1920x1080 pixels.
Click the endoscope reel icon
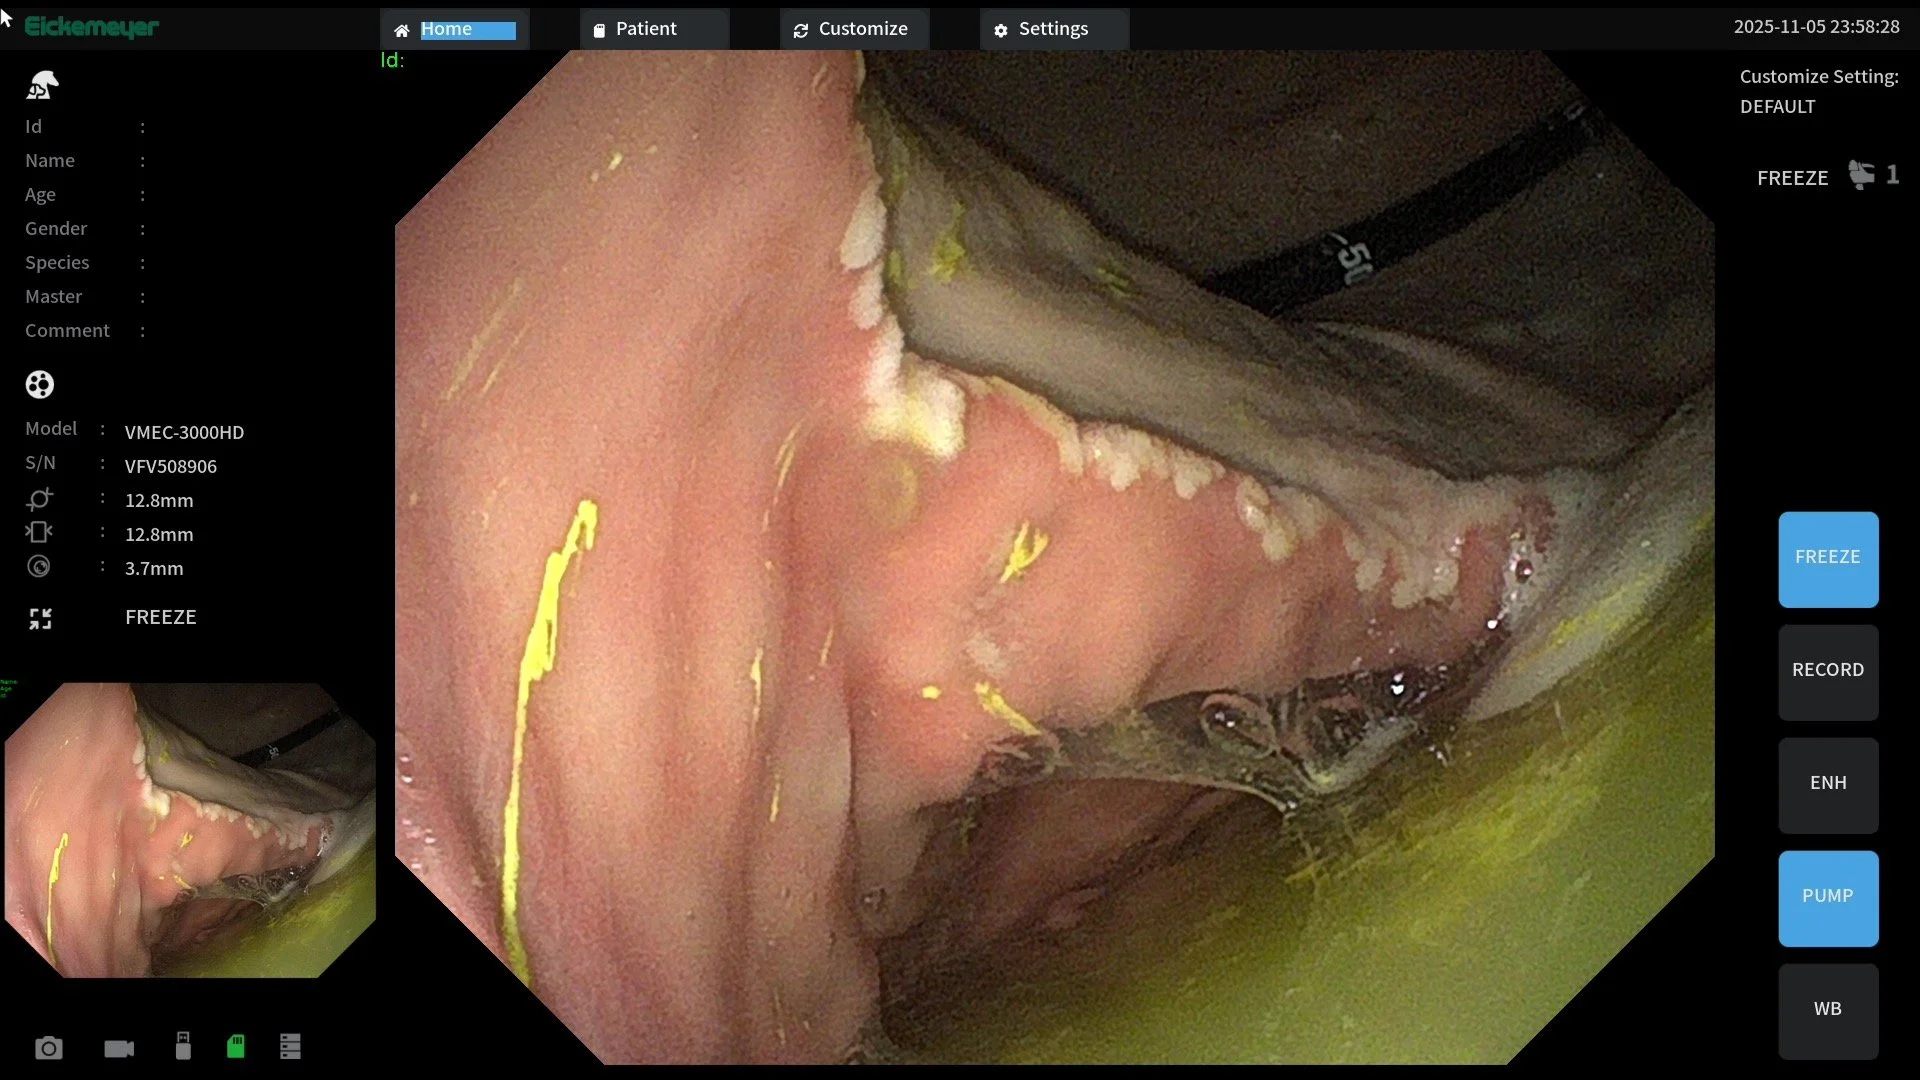click(40, 384)
